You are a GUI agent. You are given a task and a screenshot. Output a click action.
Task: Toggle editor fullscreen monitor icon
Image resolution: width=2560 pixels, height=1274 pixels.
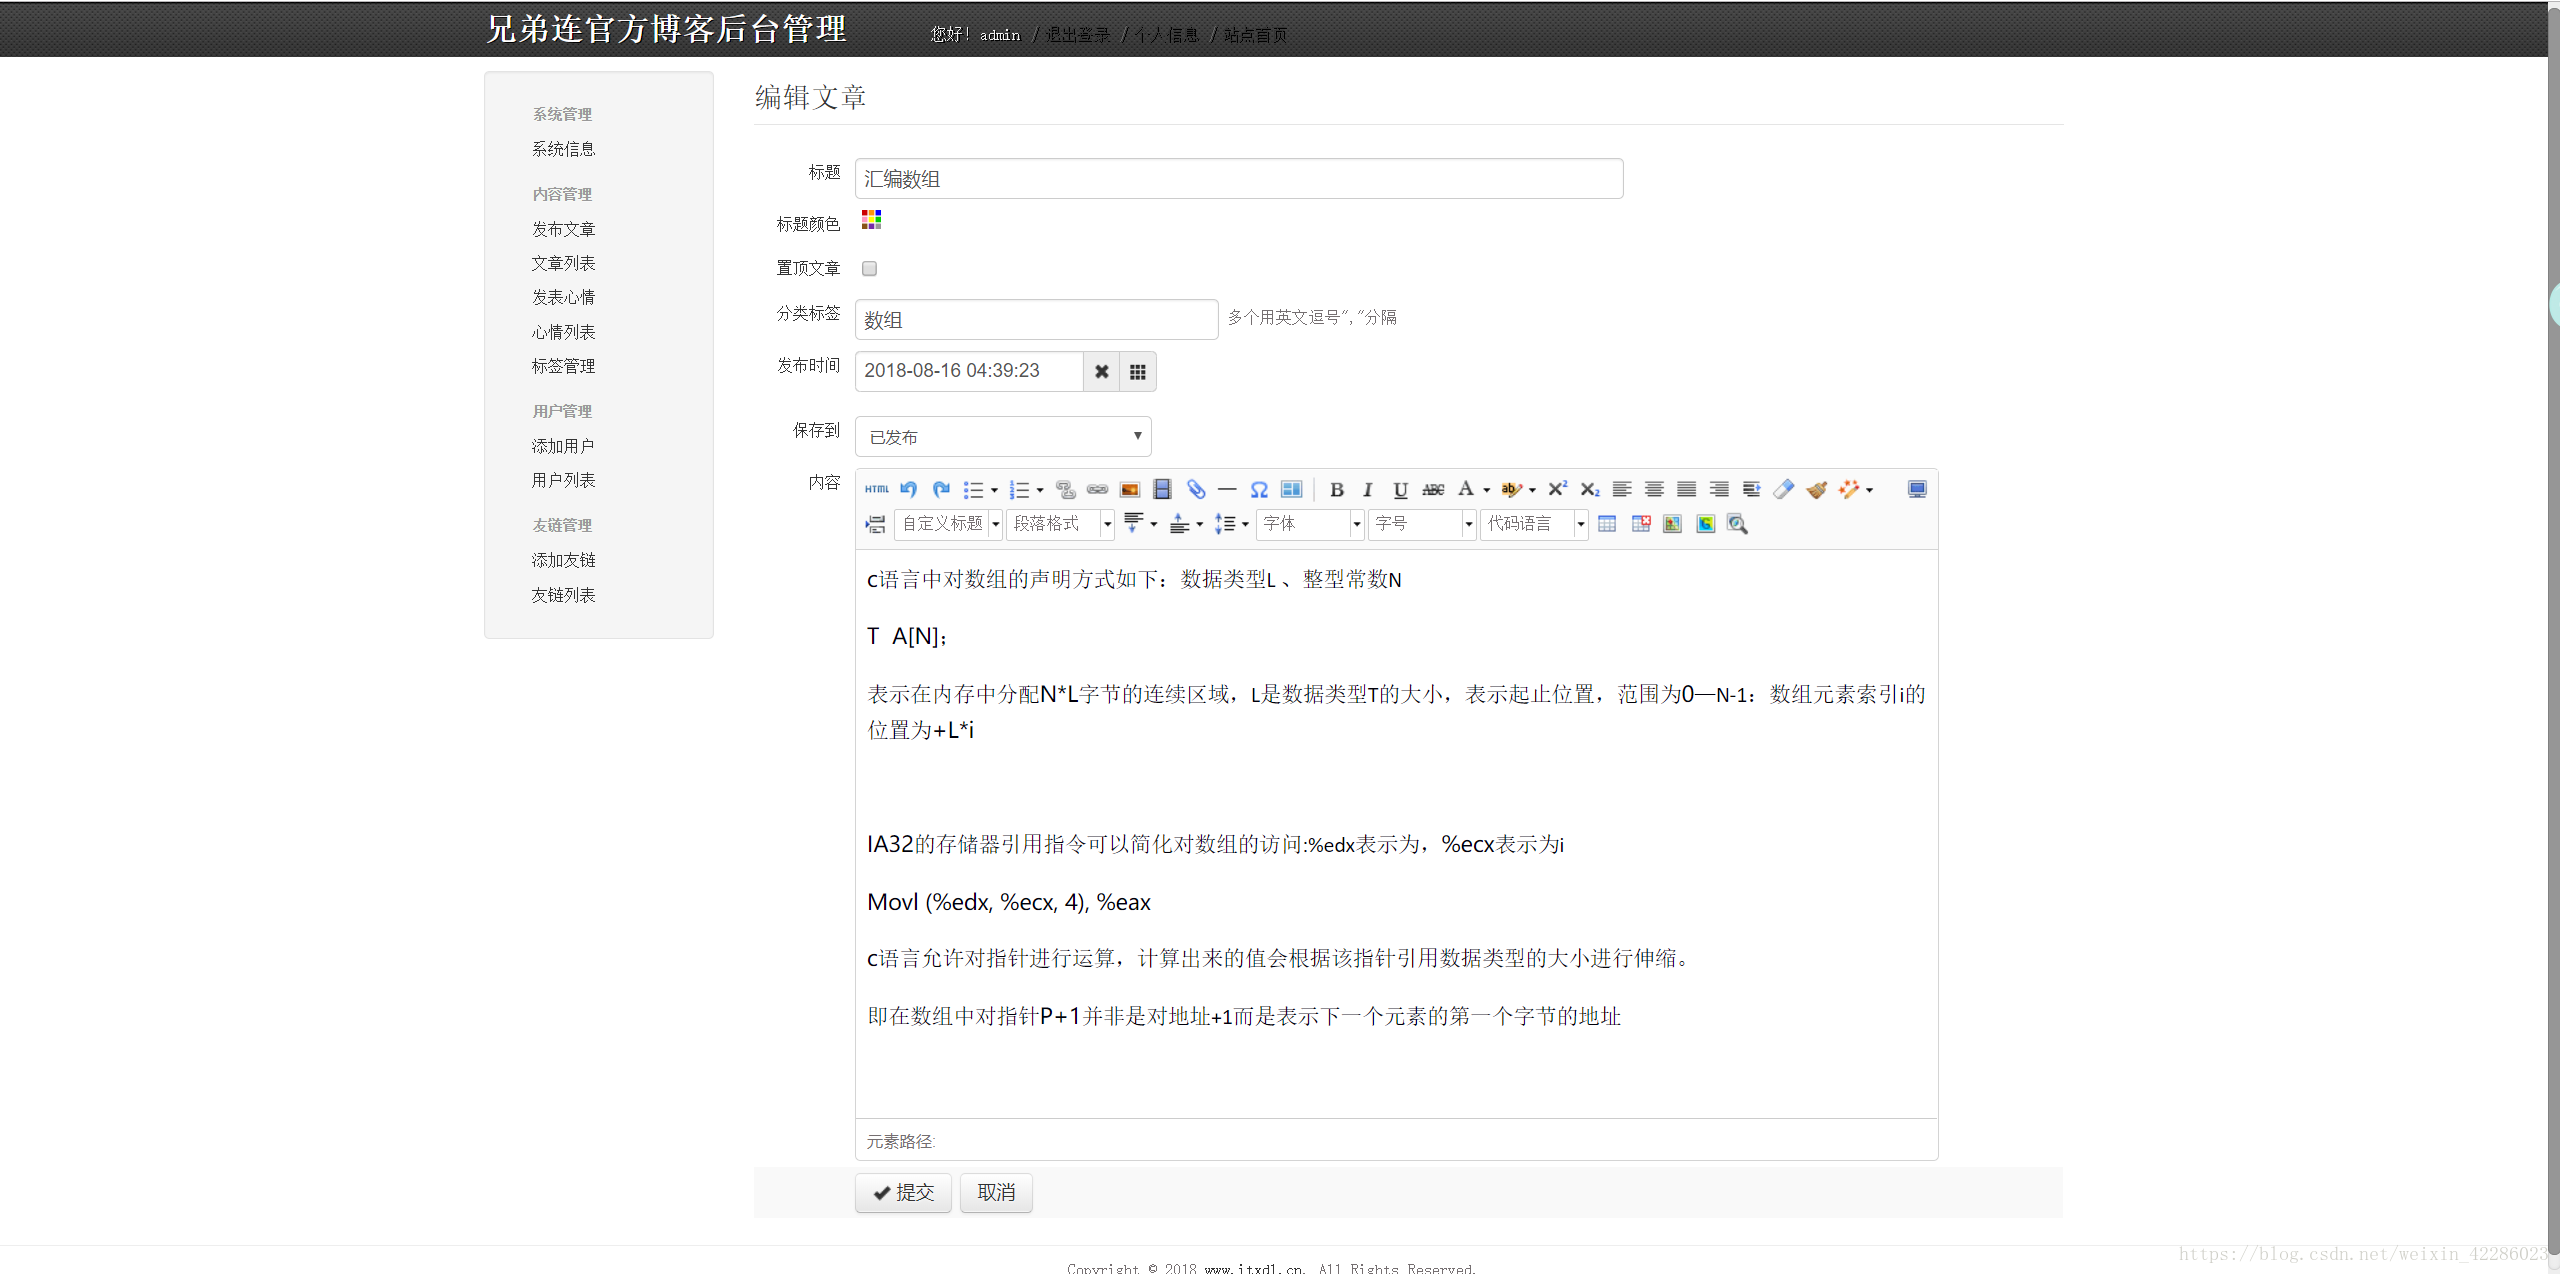coord(1916,489)
